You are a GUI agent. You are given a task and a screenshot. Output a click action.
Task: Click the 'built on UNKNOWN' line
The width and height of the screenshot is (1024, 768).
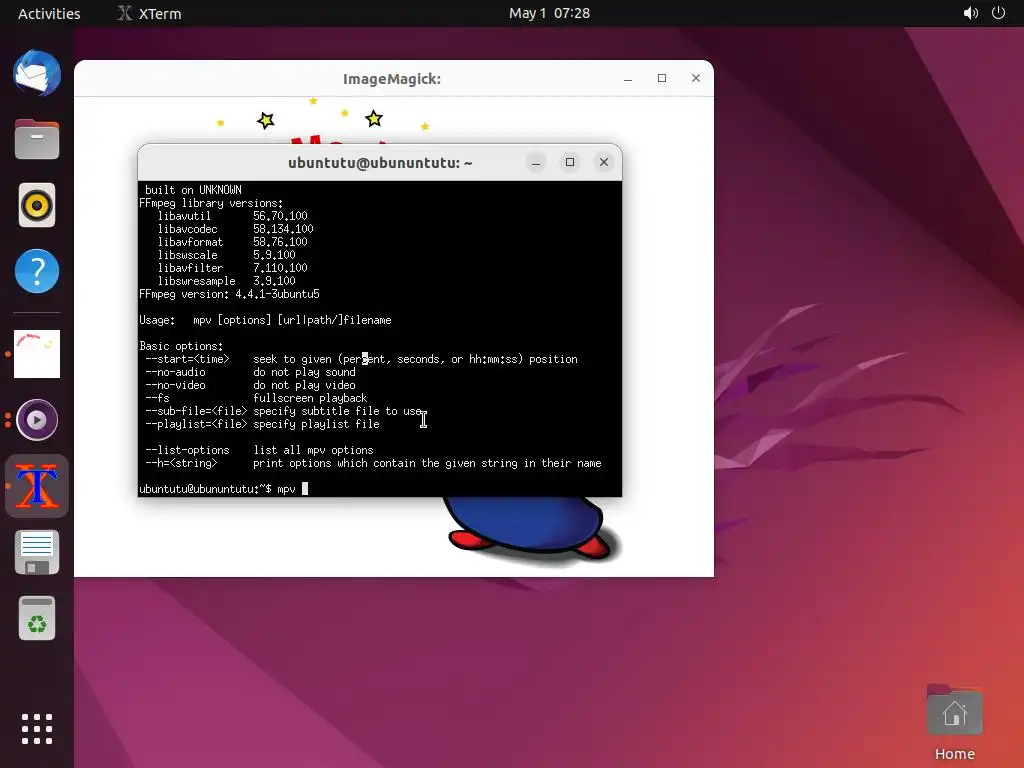(193, 190)
